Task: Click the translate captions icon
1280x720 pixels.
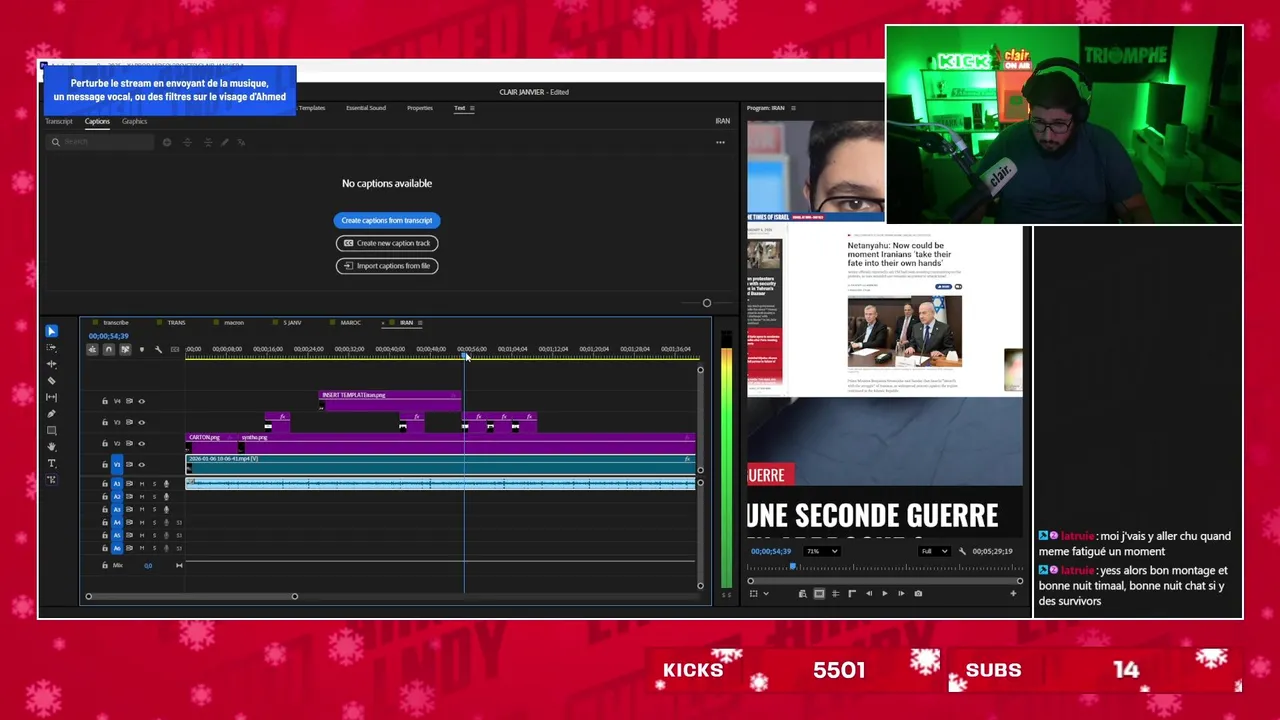Action: [x=241, y=142]
